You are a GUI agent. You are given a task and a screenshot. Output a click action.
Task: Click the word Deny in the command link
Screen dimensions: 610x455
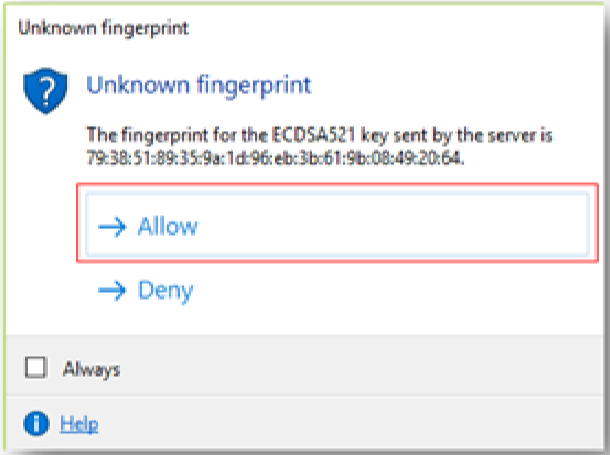166,290
